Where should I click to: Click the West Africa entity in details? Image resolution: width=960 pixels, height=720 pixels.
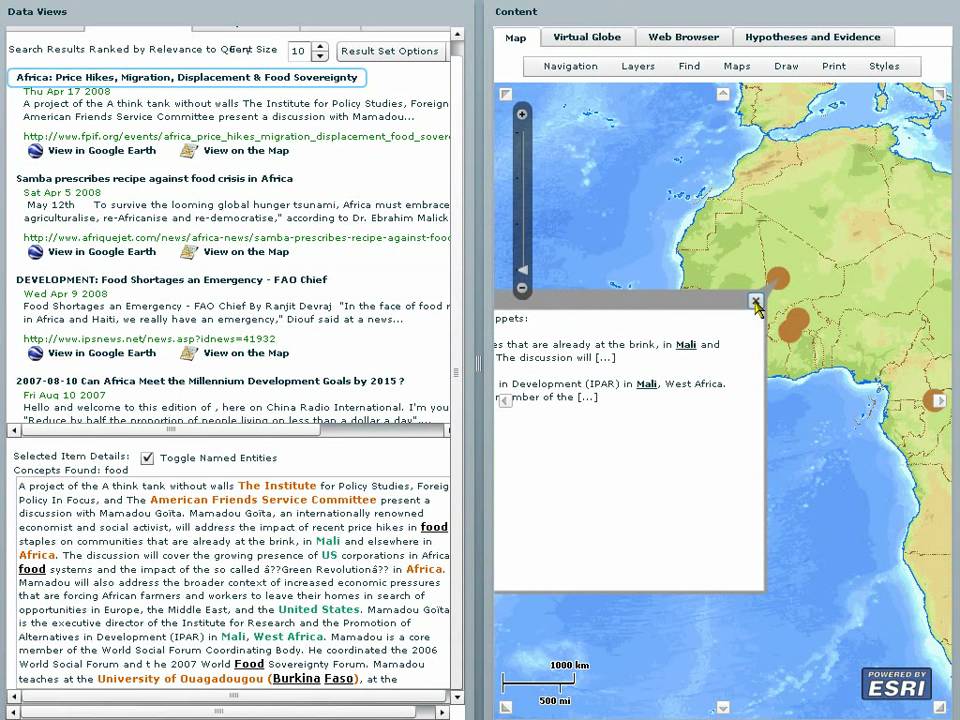[288, 637]
